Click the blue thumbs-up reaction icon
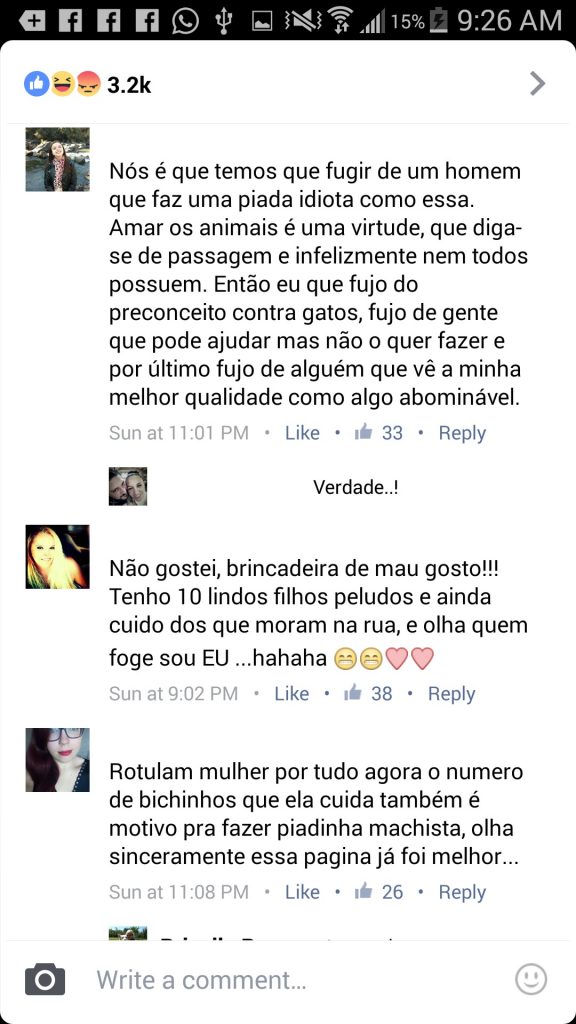 (37, 84)
